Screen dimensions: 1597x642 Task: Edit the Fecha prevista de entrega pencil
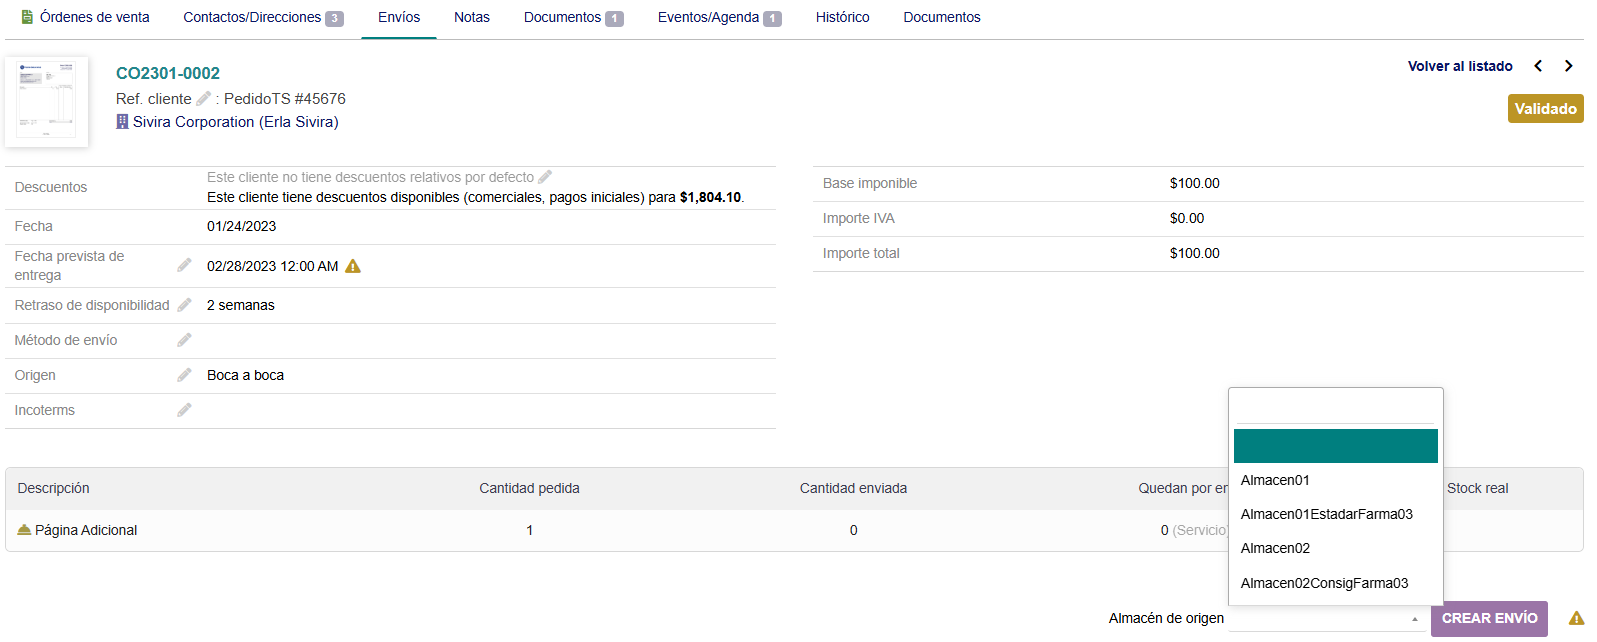coord(184,265)
